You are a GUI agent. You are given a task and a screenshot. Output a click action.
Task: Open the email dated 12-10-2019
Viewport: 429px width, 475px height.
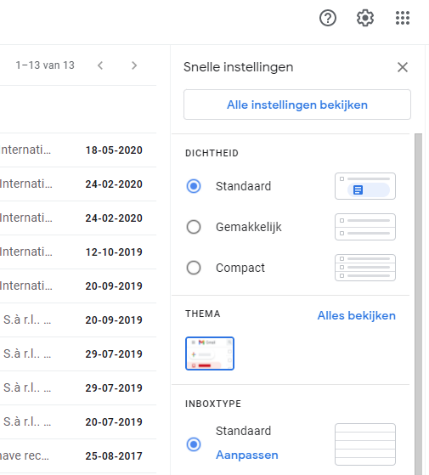[x=78, y=252]
